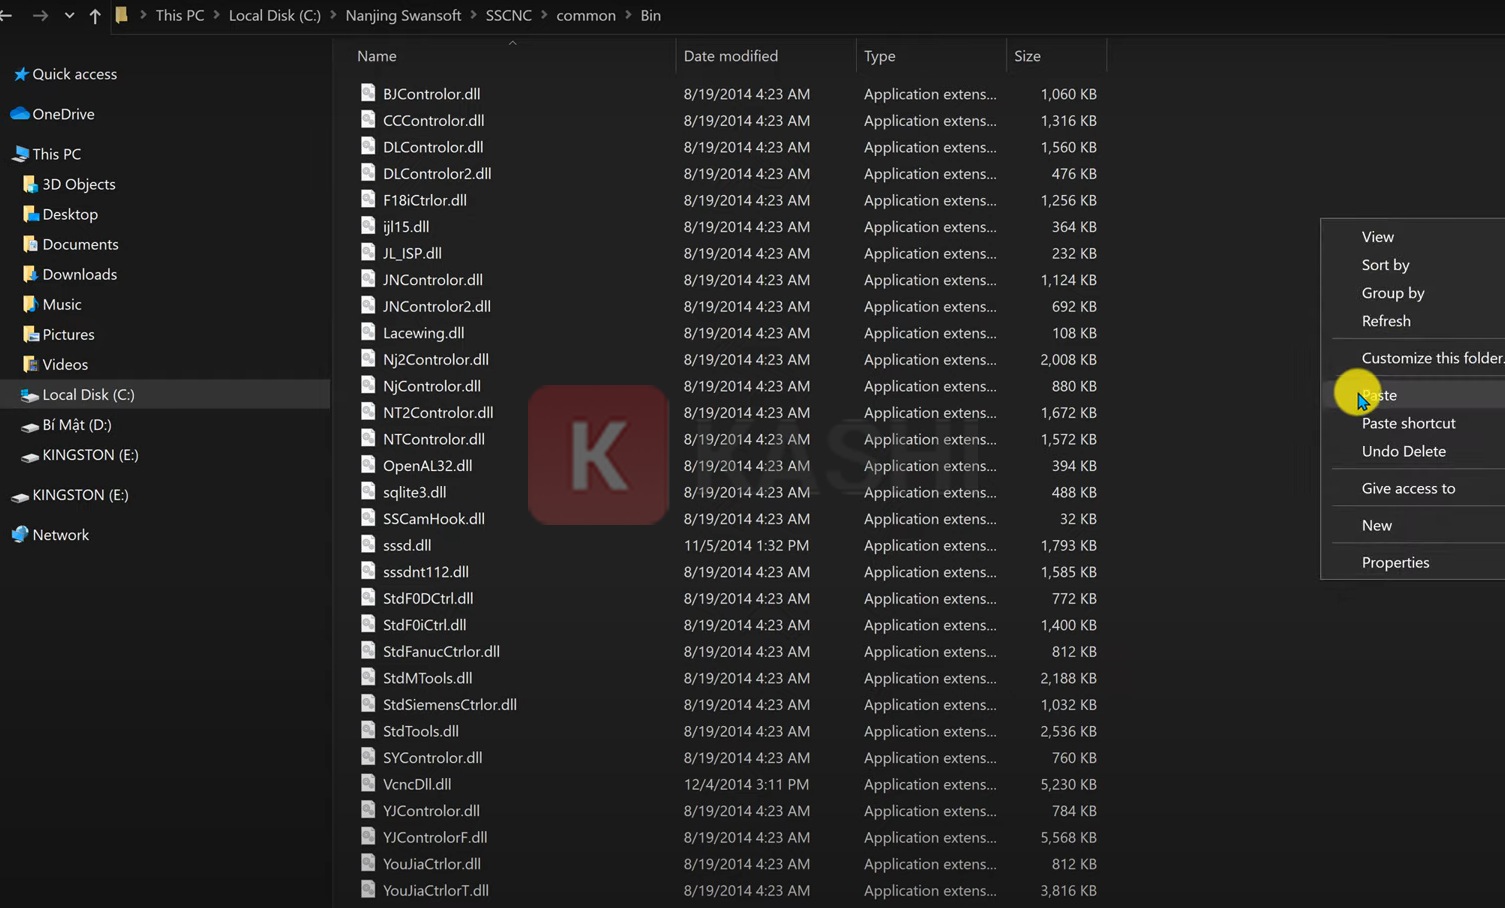
Task: Sort files by the Name column header
Action: pyautogui.click(x=377, y=56)
